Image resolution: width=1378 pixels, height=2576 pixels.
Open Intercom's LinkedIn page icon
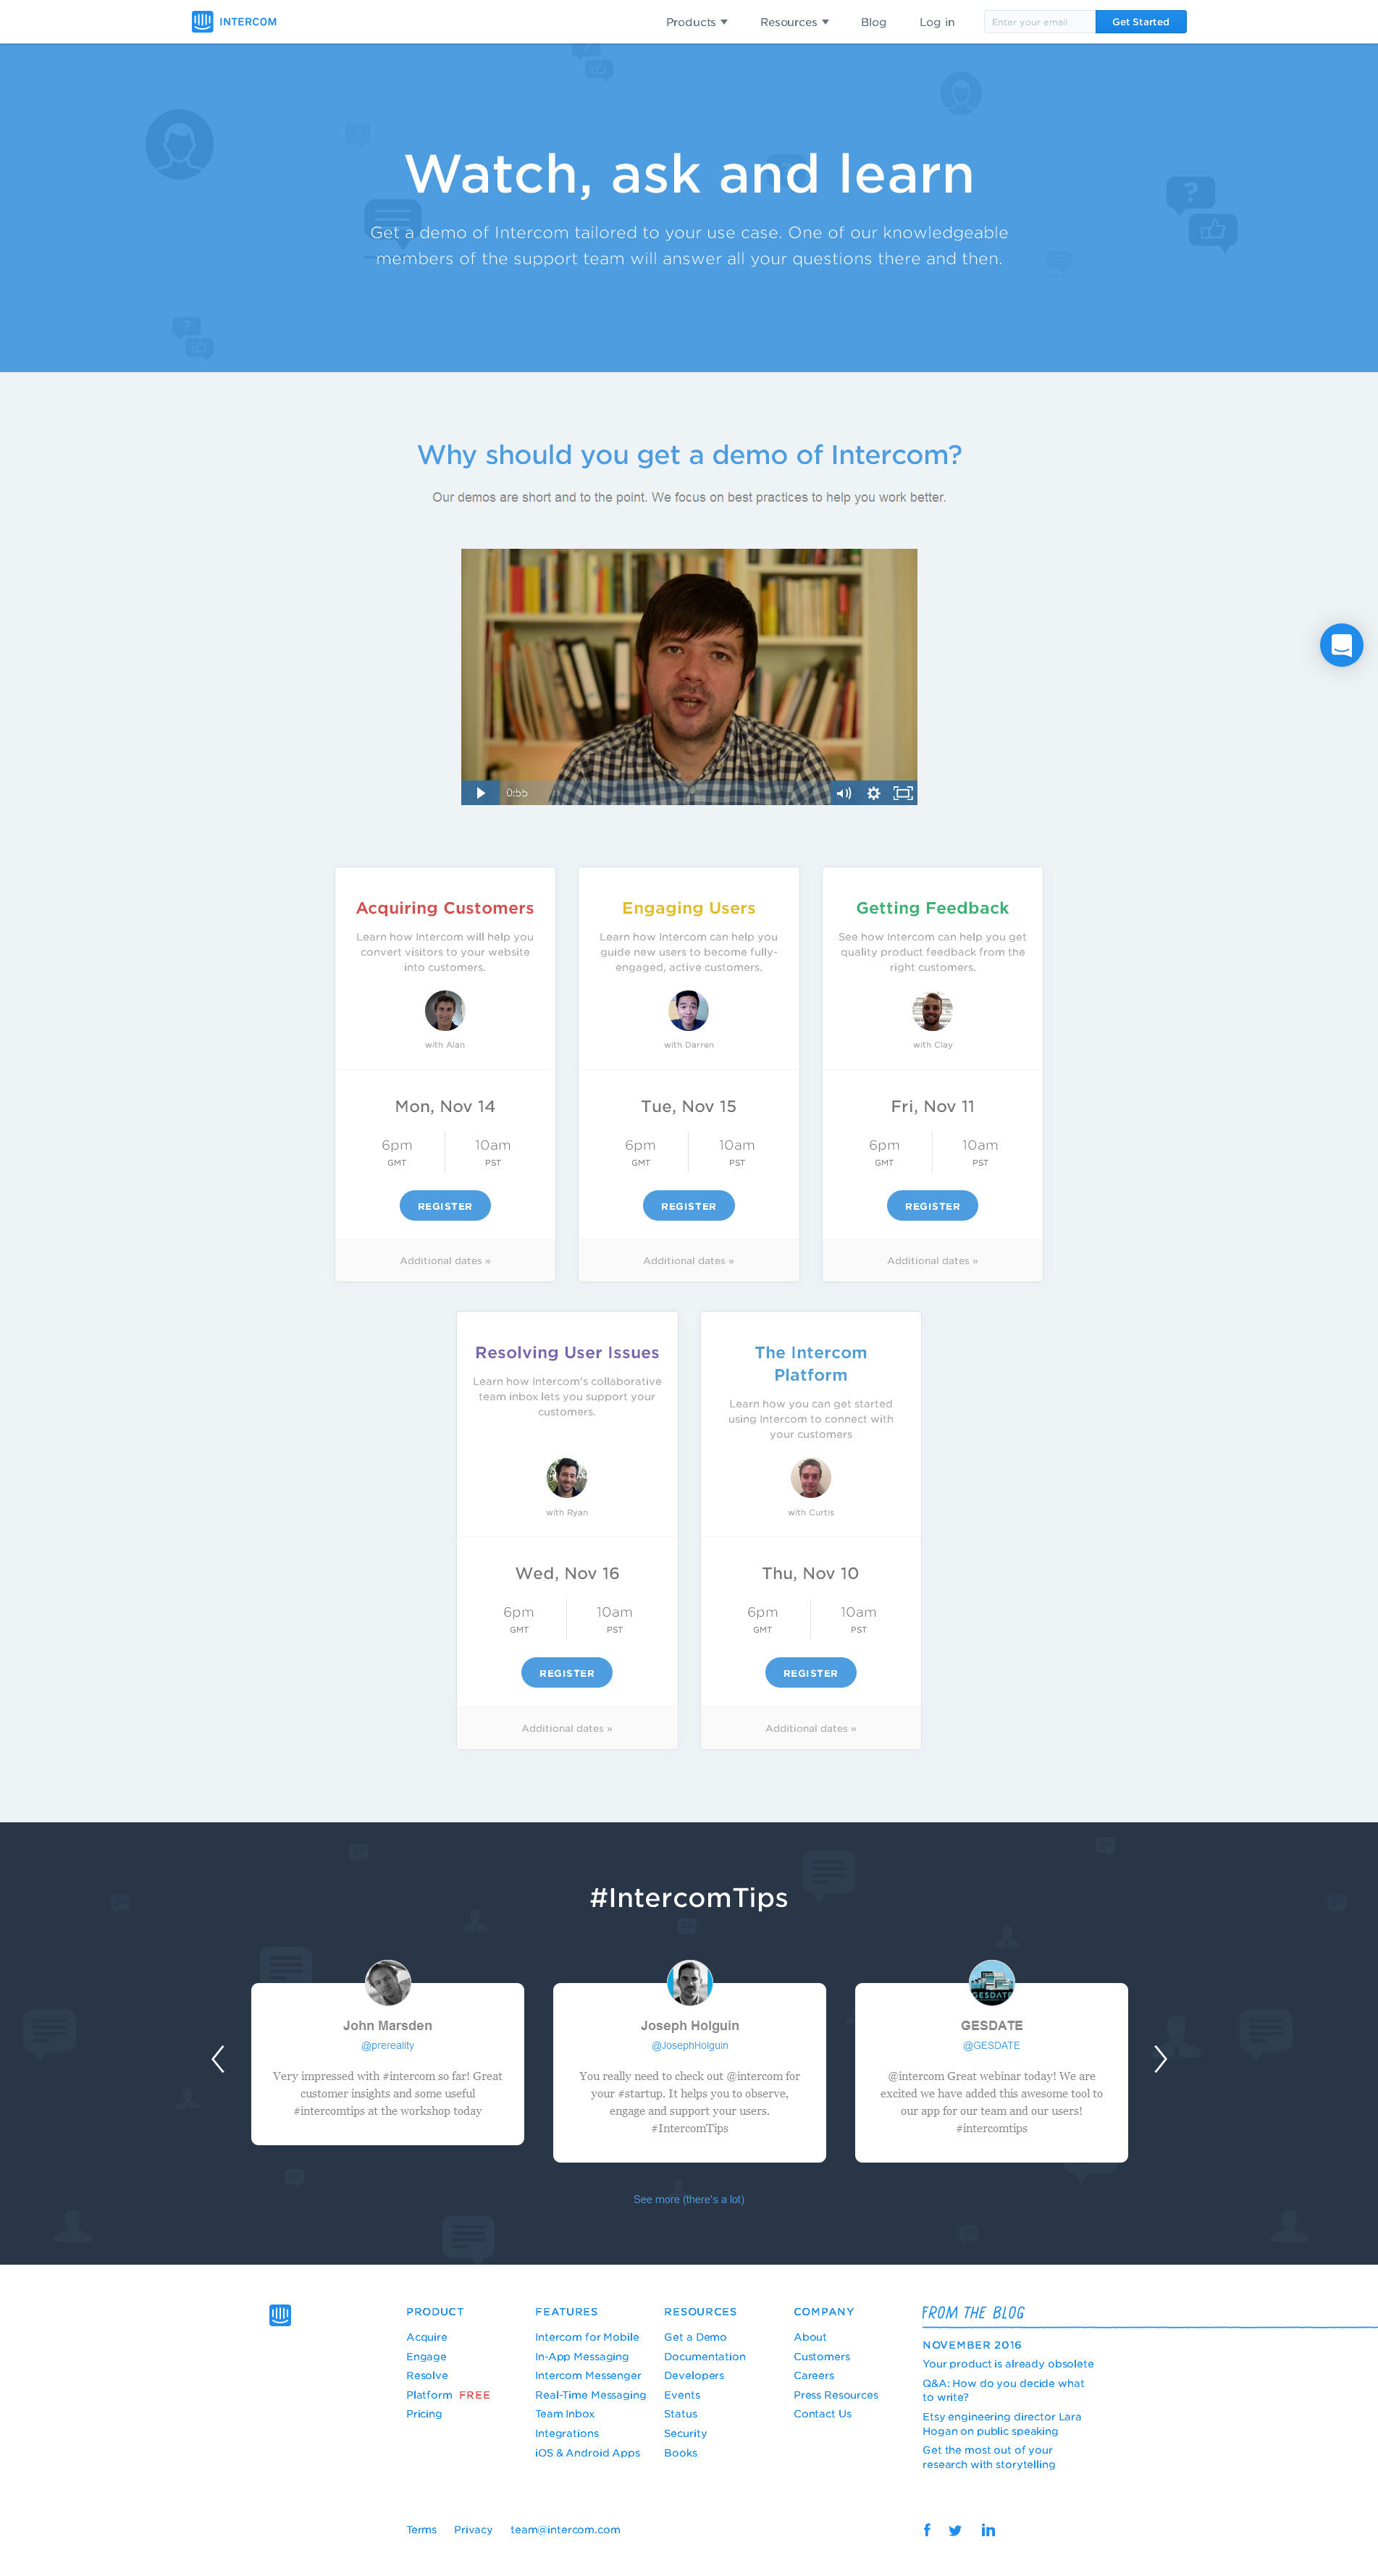[988, 2530]
